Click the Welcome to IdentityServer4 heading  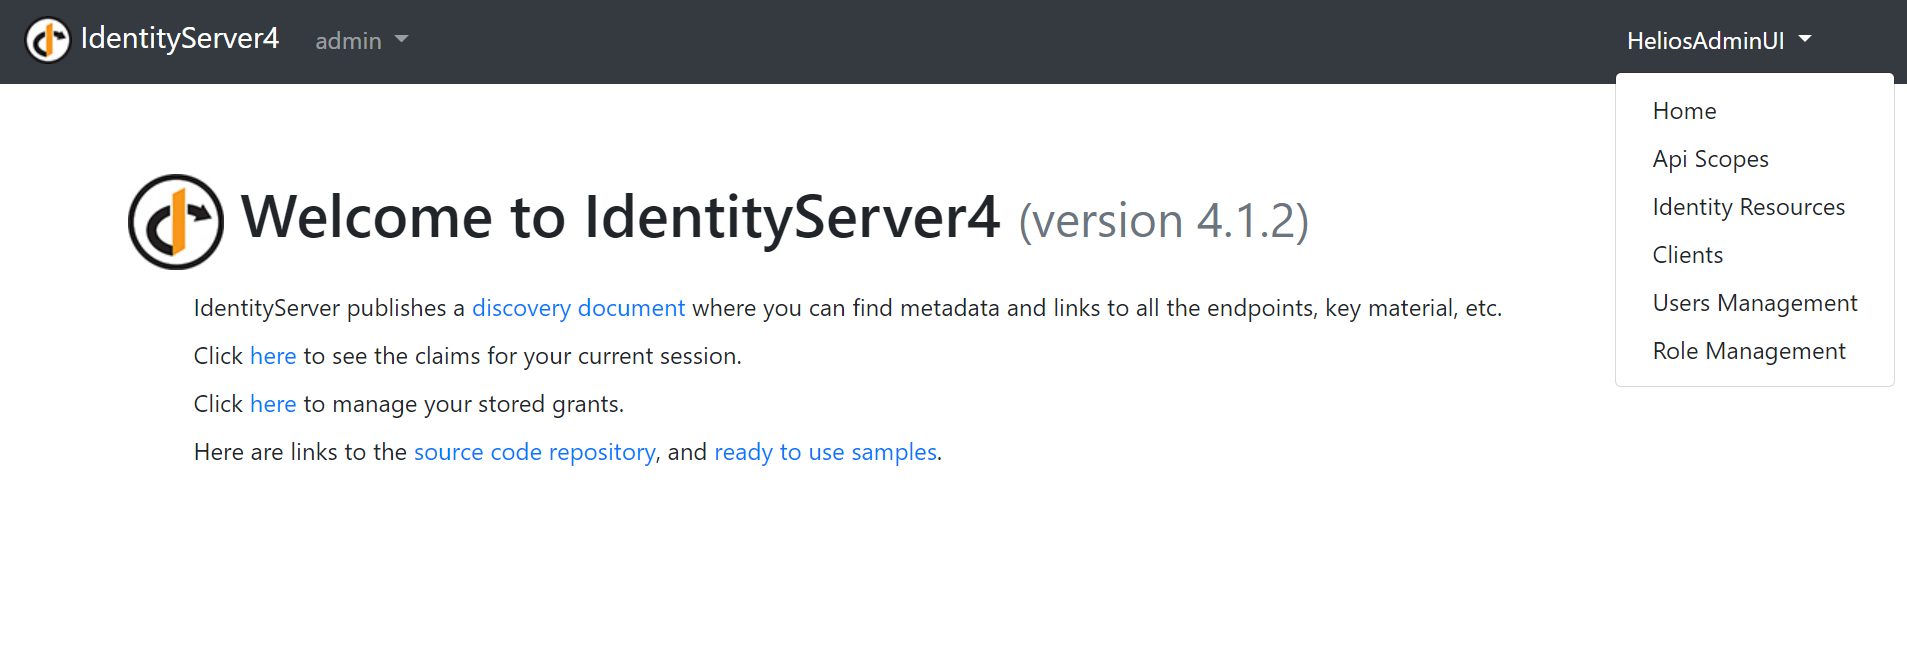pos(620,217)
